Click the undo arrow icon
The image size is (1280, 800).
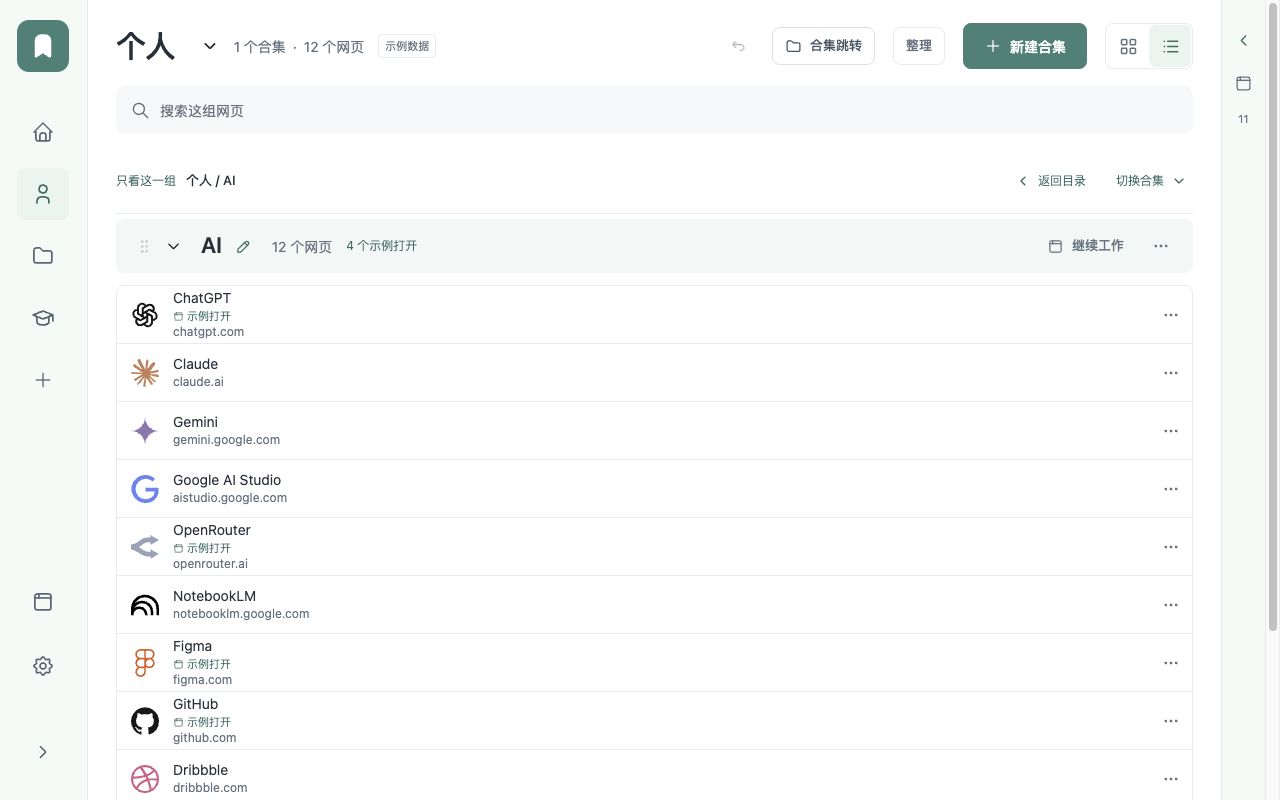(738, 46)
